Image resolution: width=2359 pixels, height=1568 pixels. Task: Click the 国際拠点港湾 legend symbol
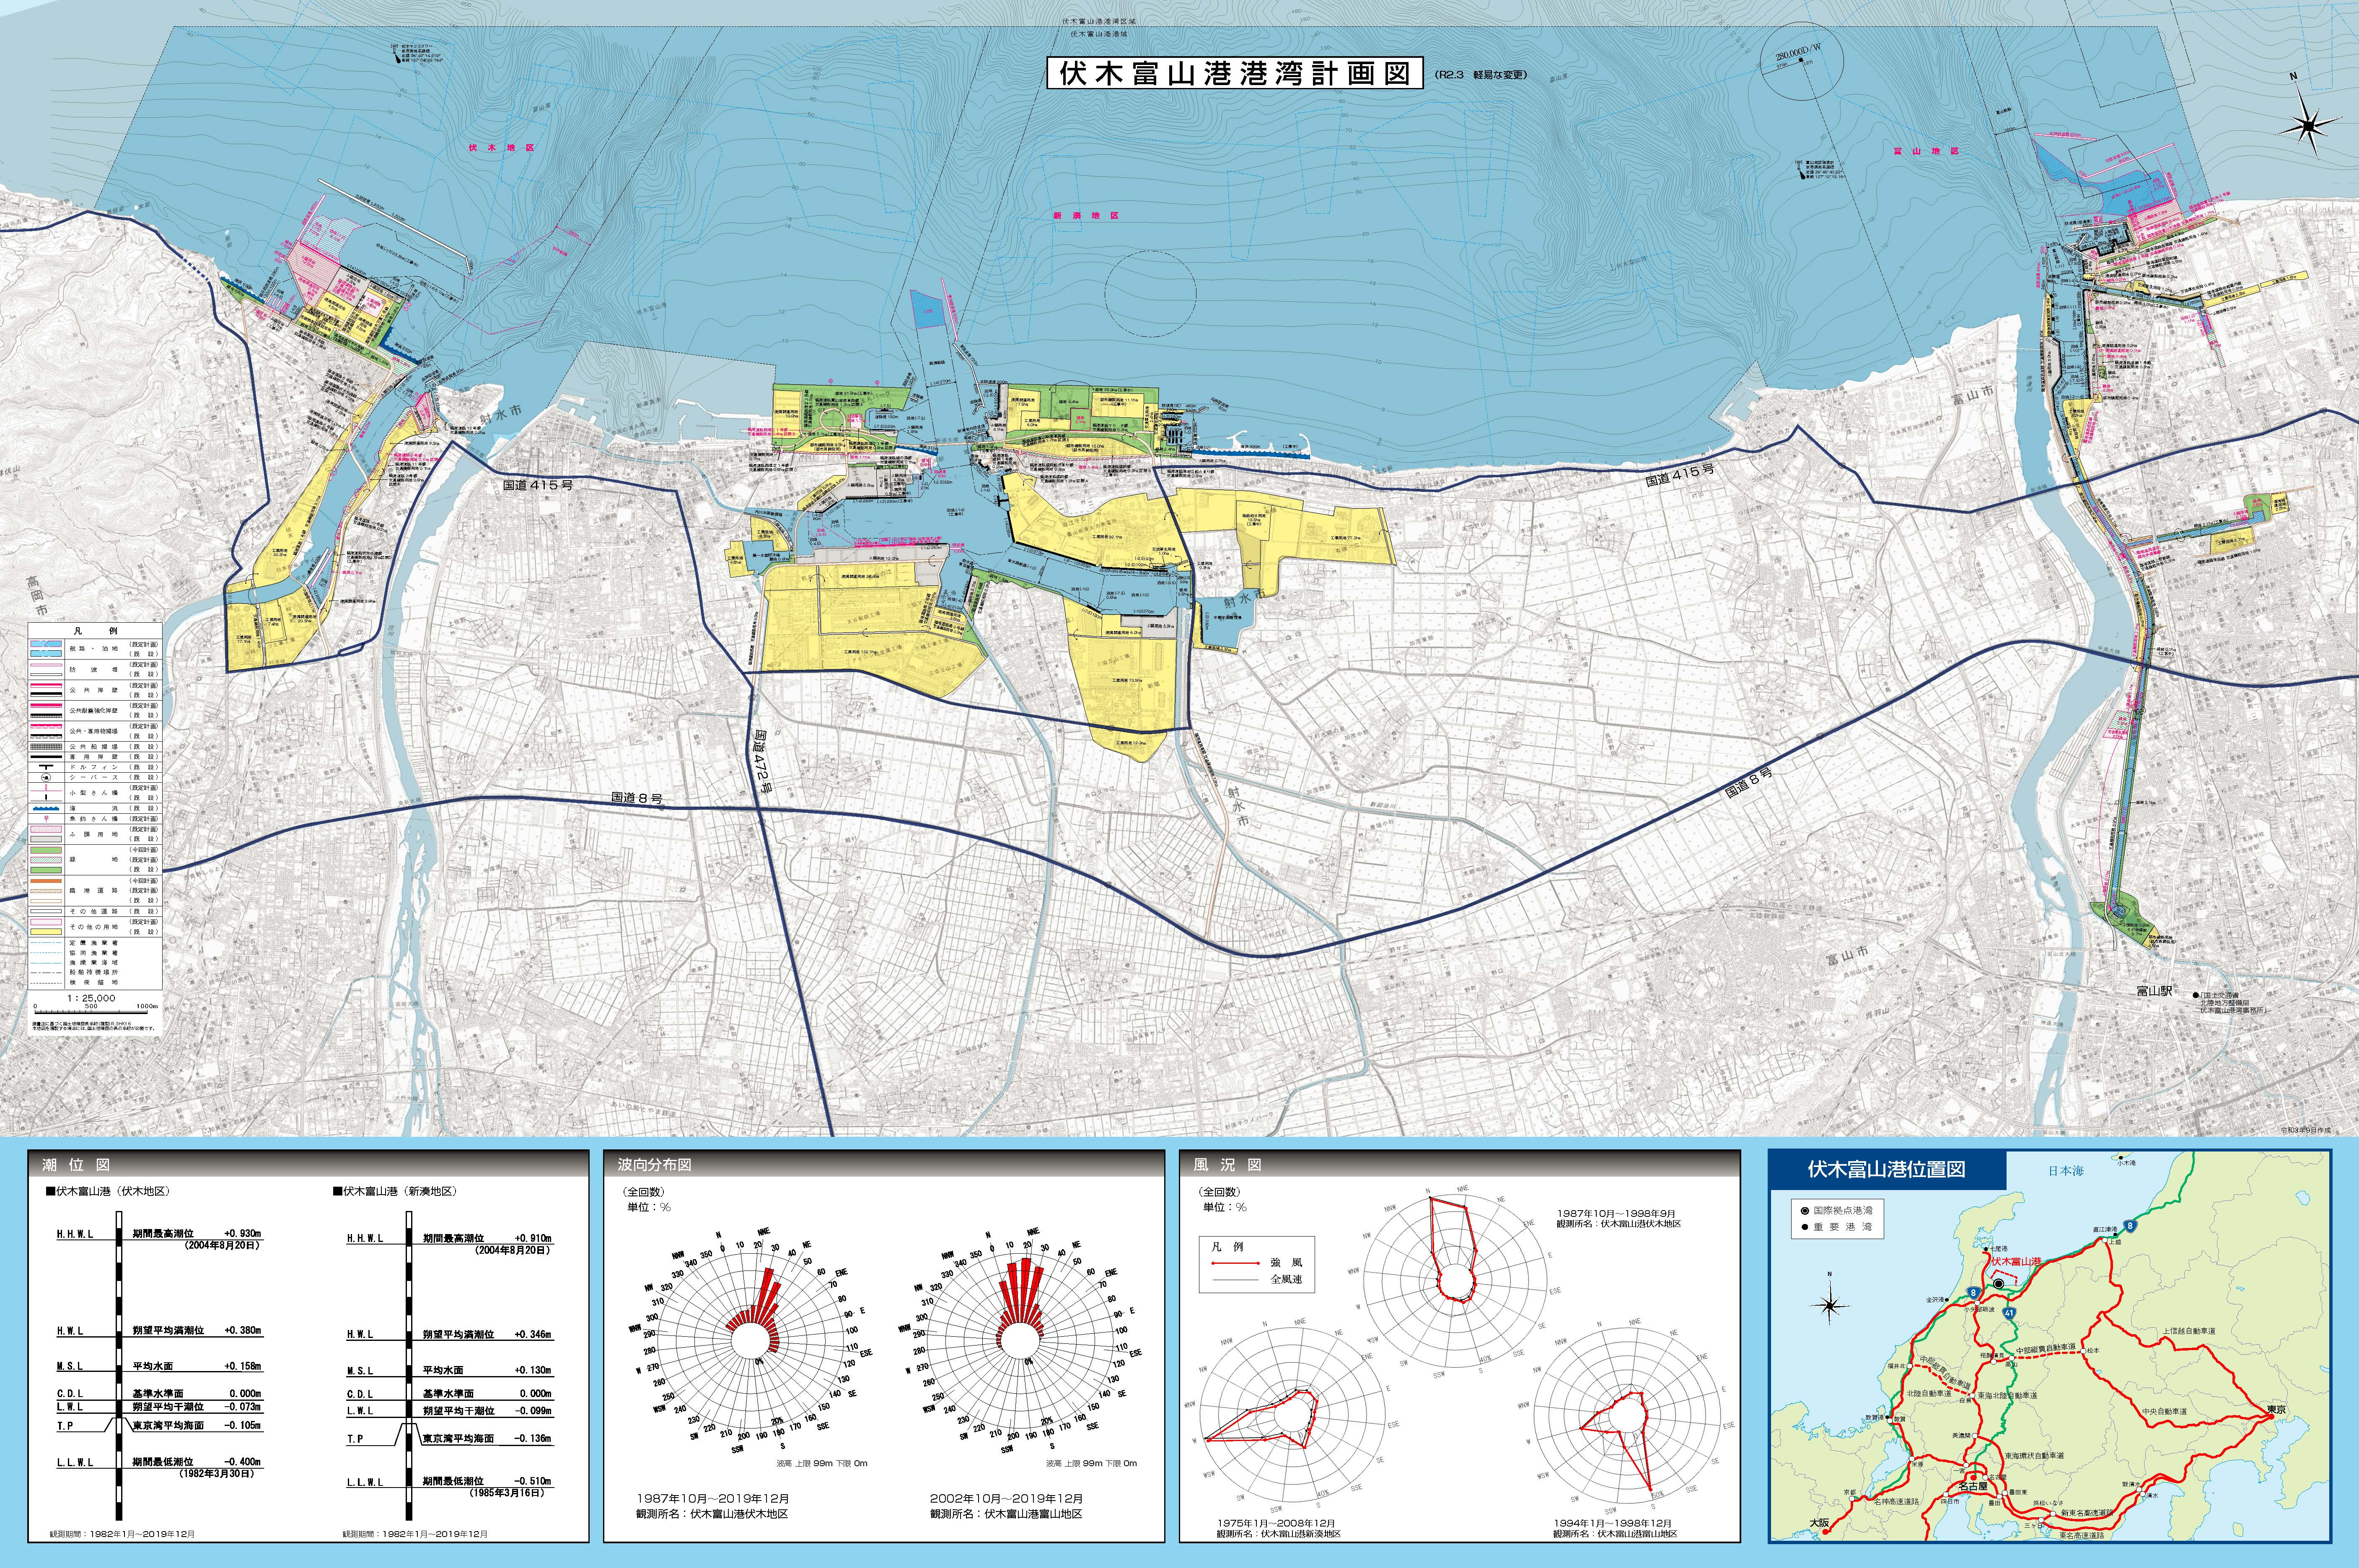click(x=1805, y=1211)
